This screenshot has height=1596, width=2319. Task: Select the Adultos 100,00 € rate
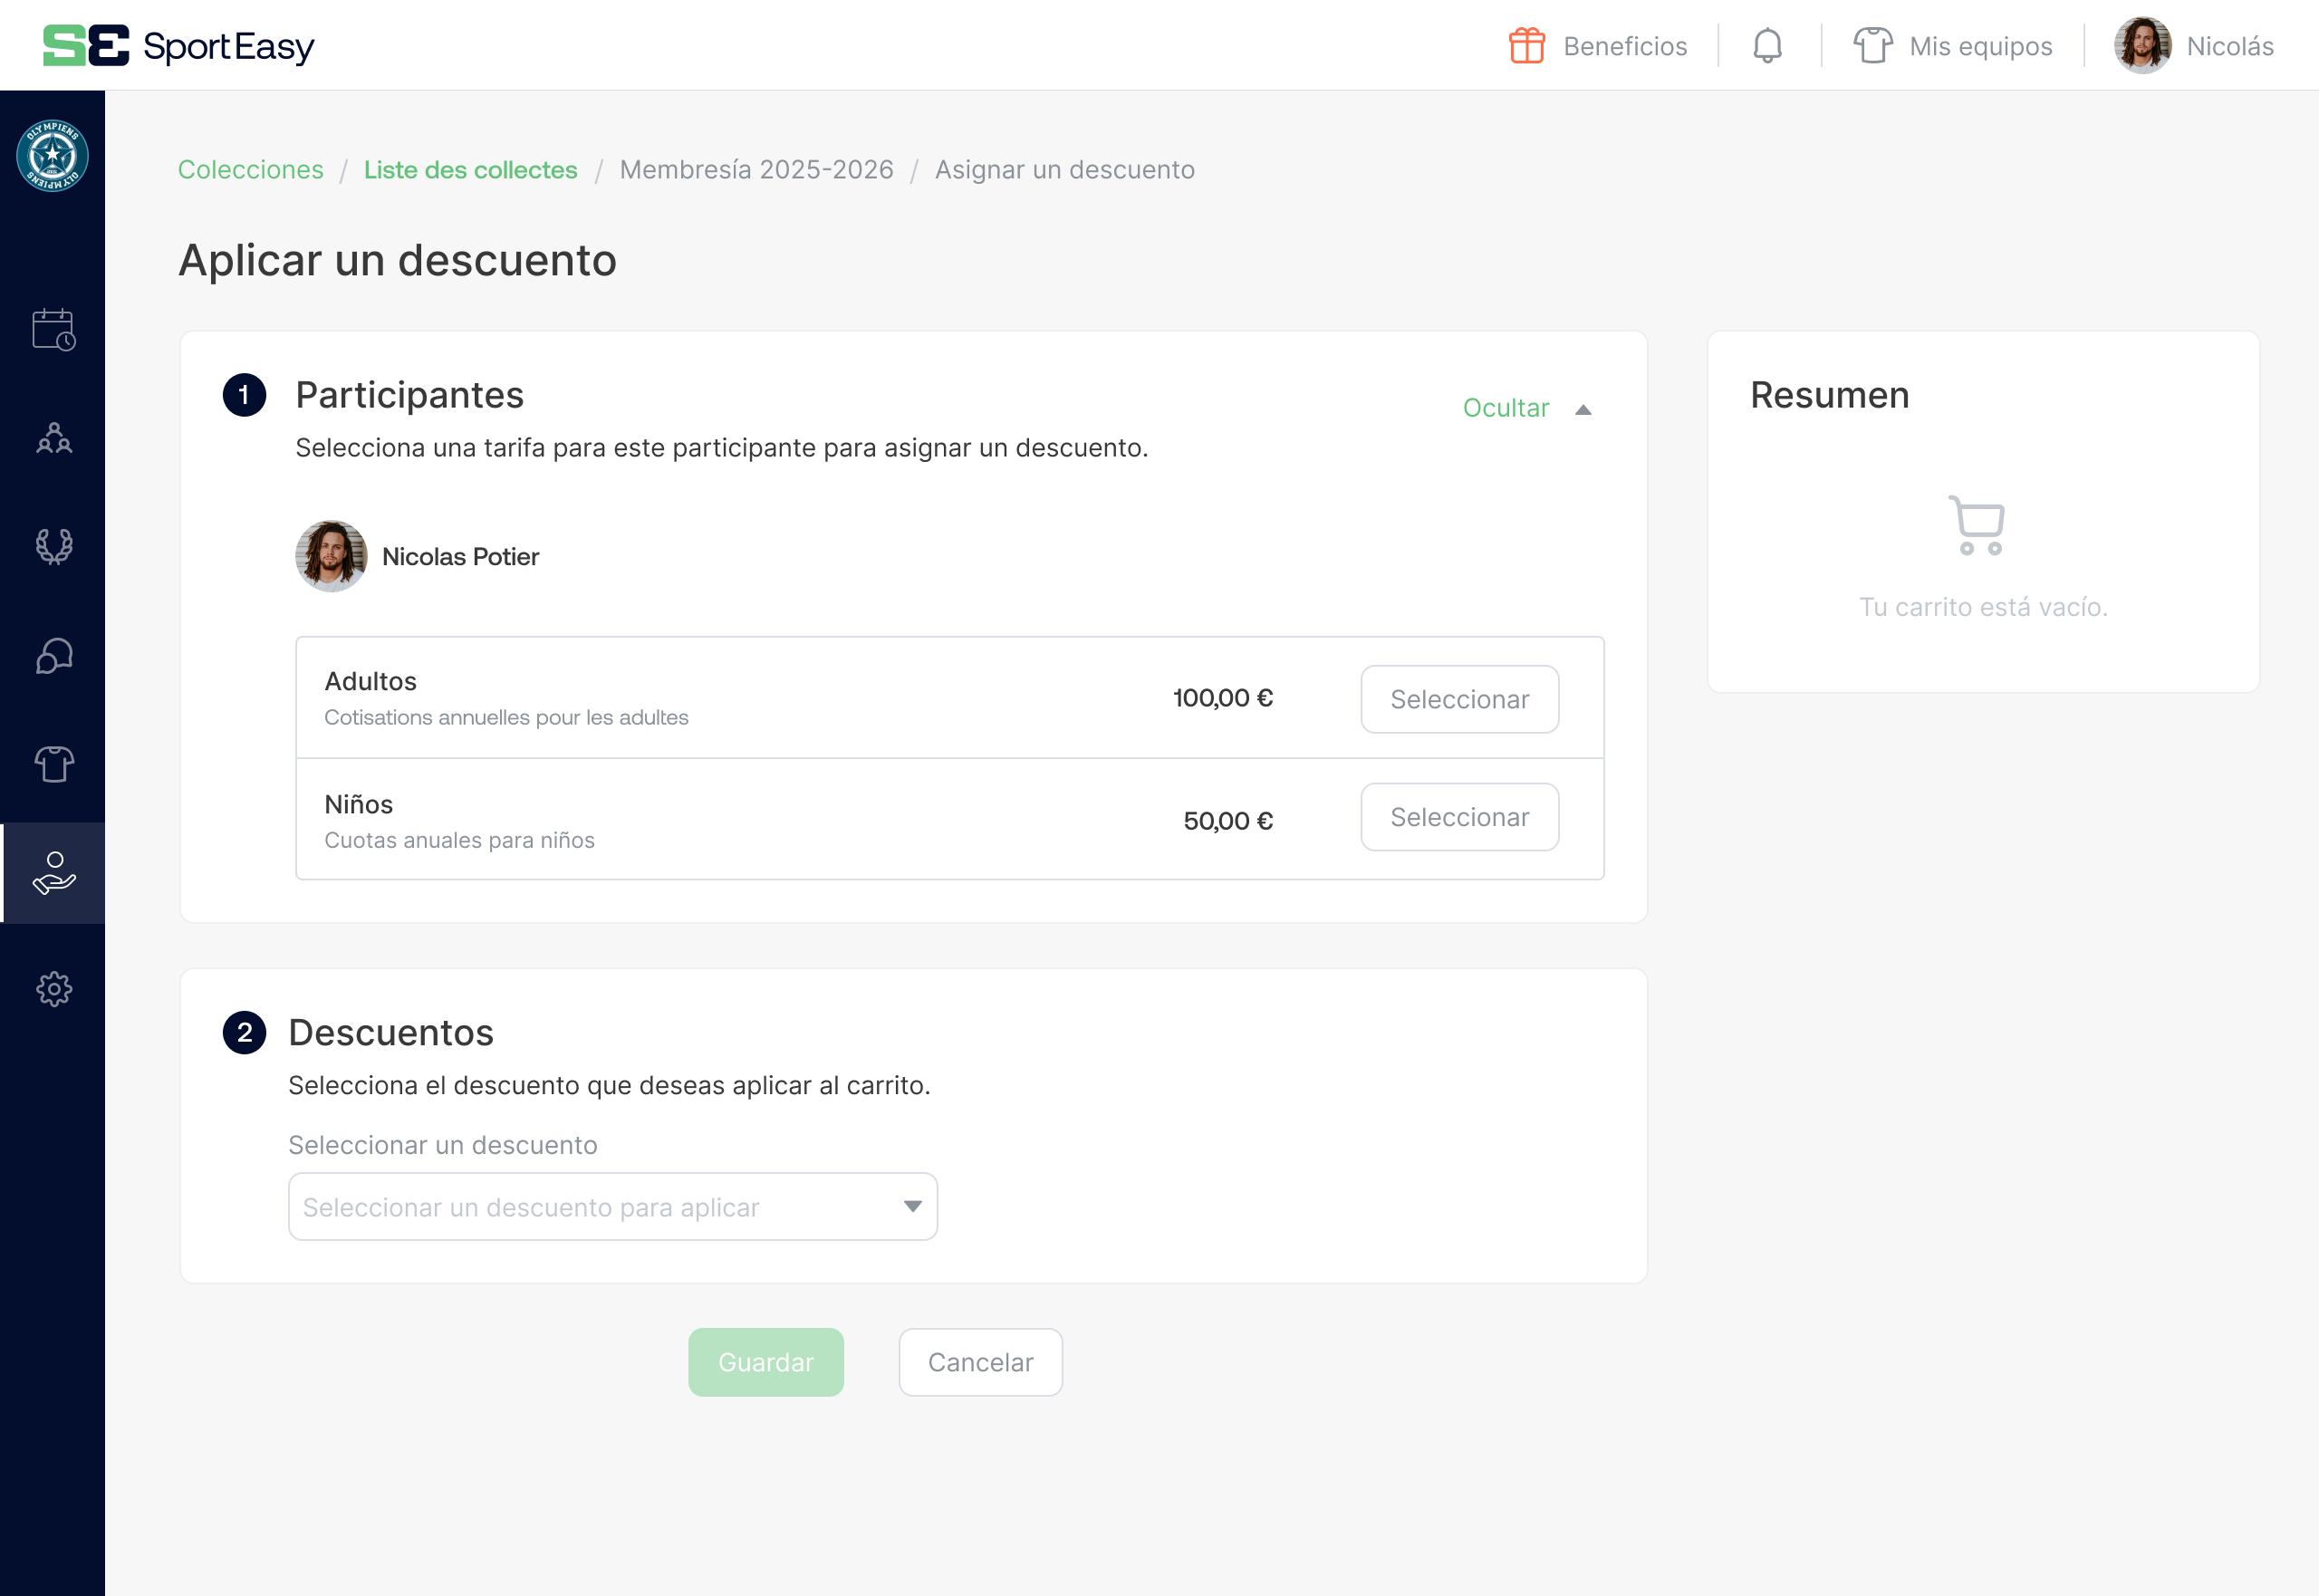pos(1459,699)
